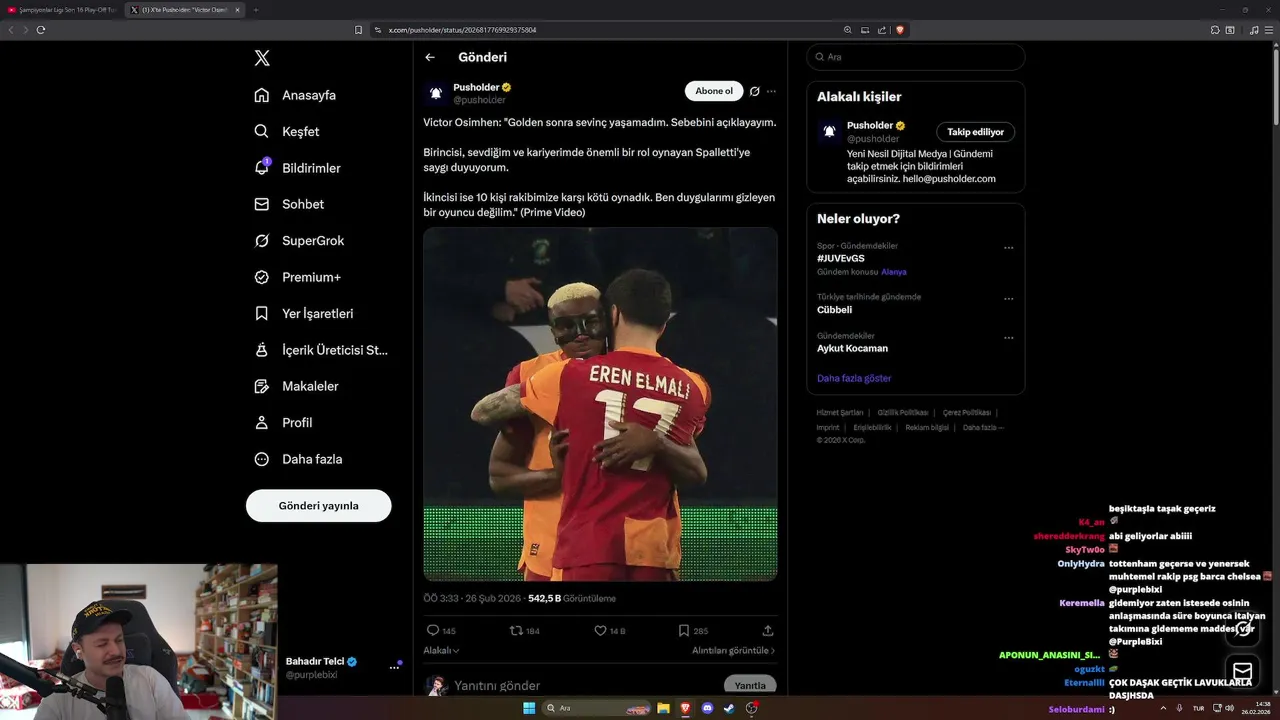The image size is (1280, 720).
Task: Go back with the arrow beside Gönderi
Action: tap(430, 57)
